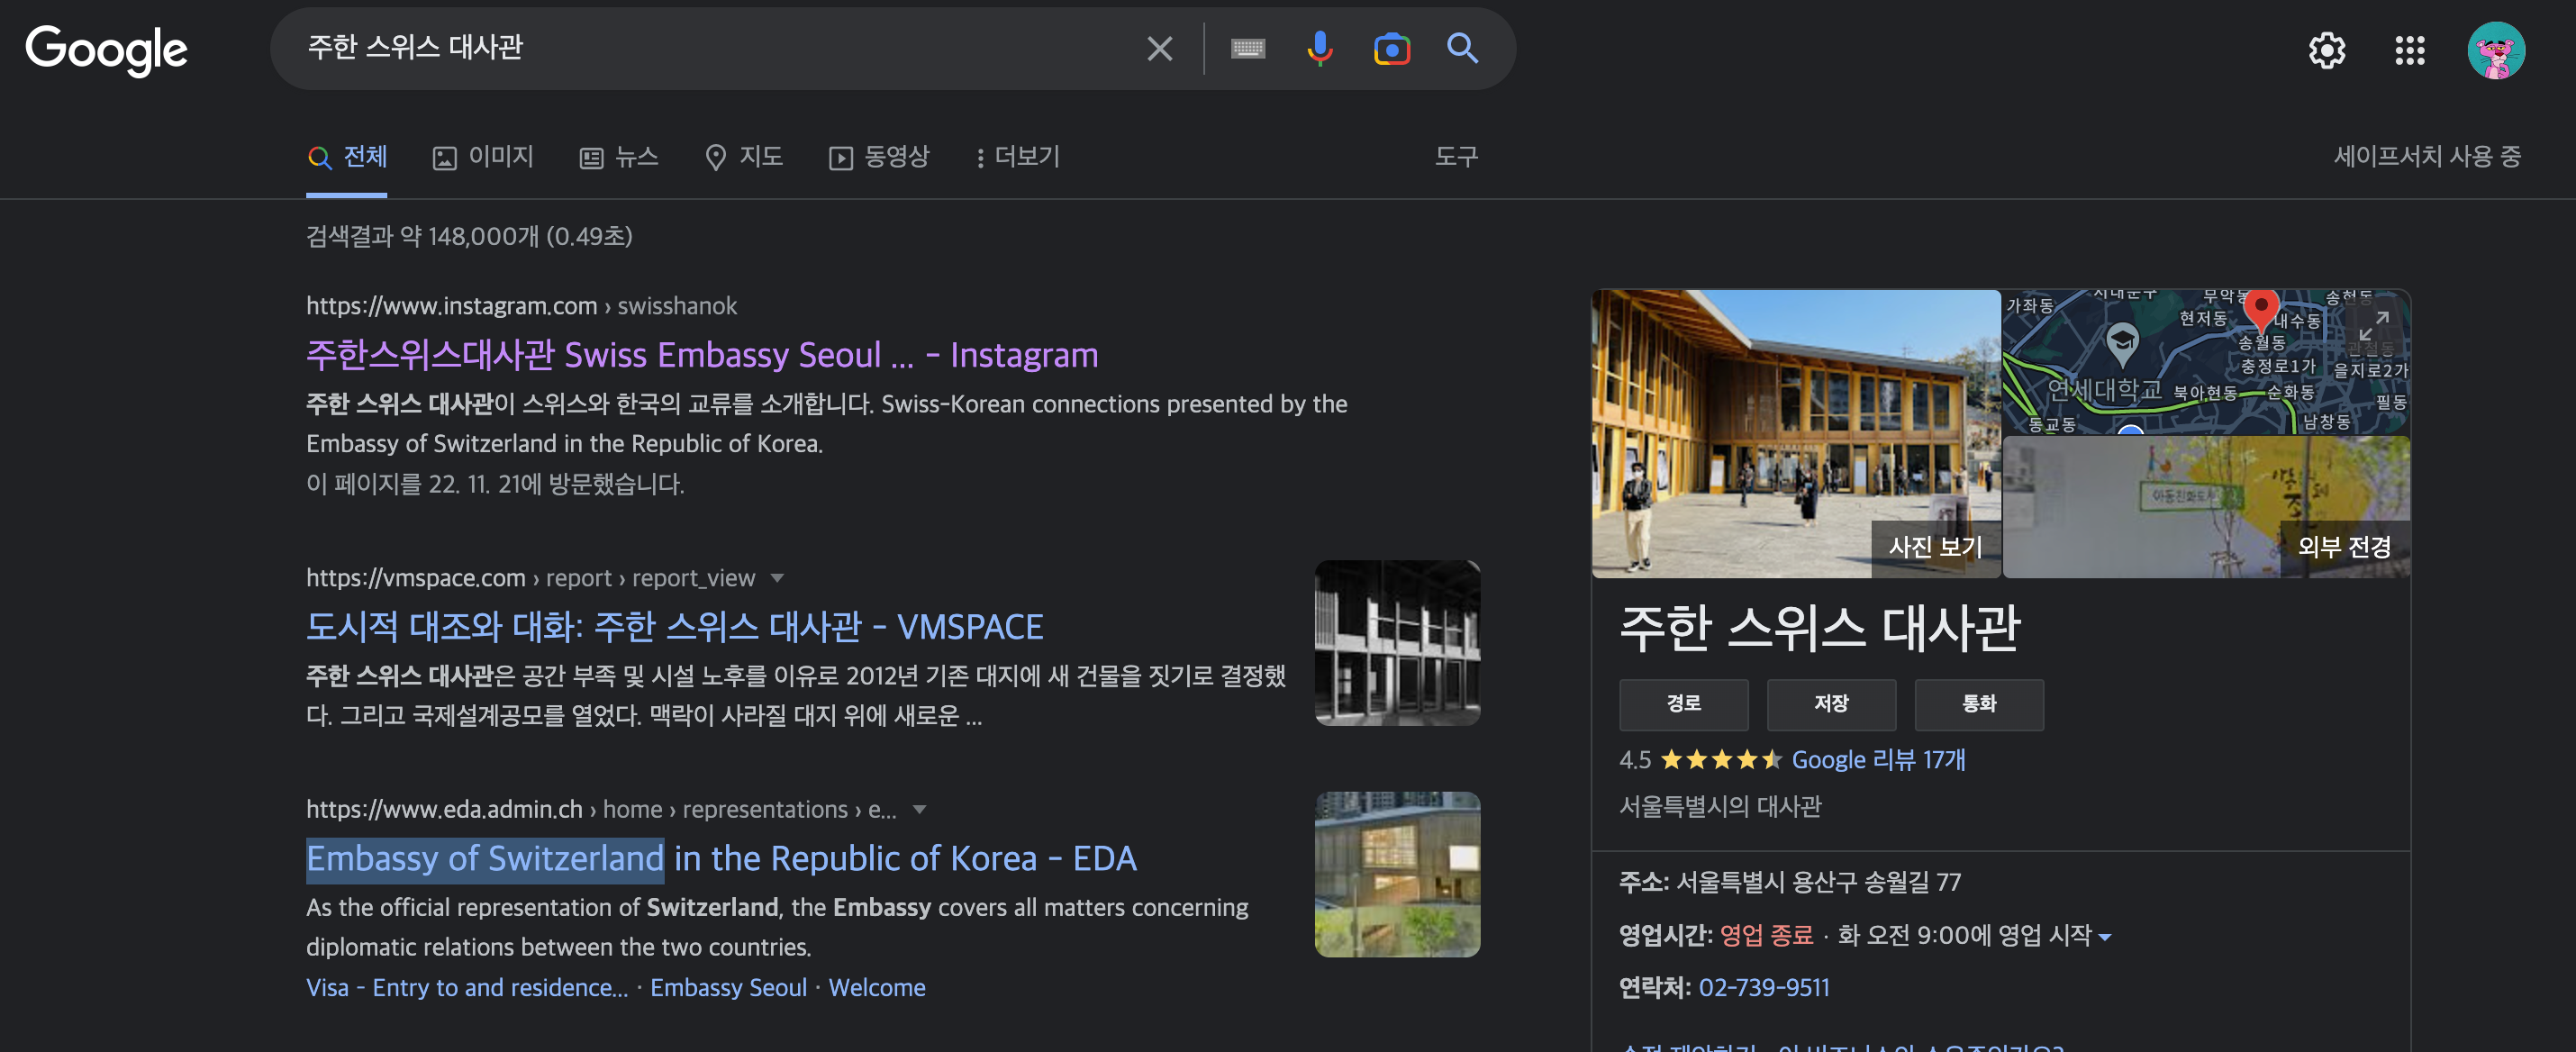
Task: Open the on-screen keyboard input tool
Action: click(1247, 48)
